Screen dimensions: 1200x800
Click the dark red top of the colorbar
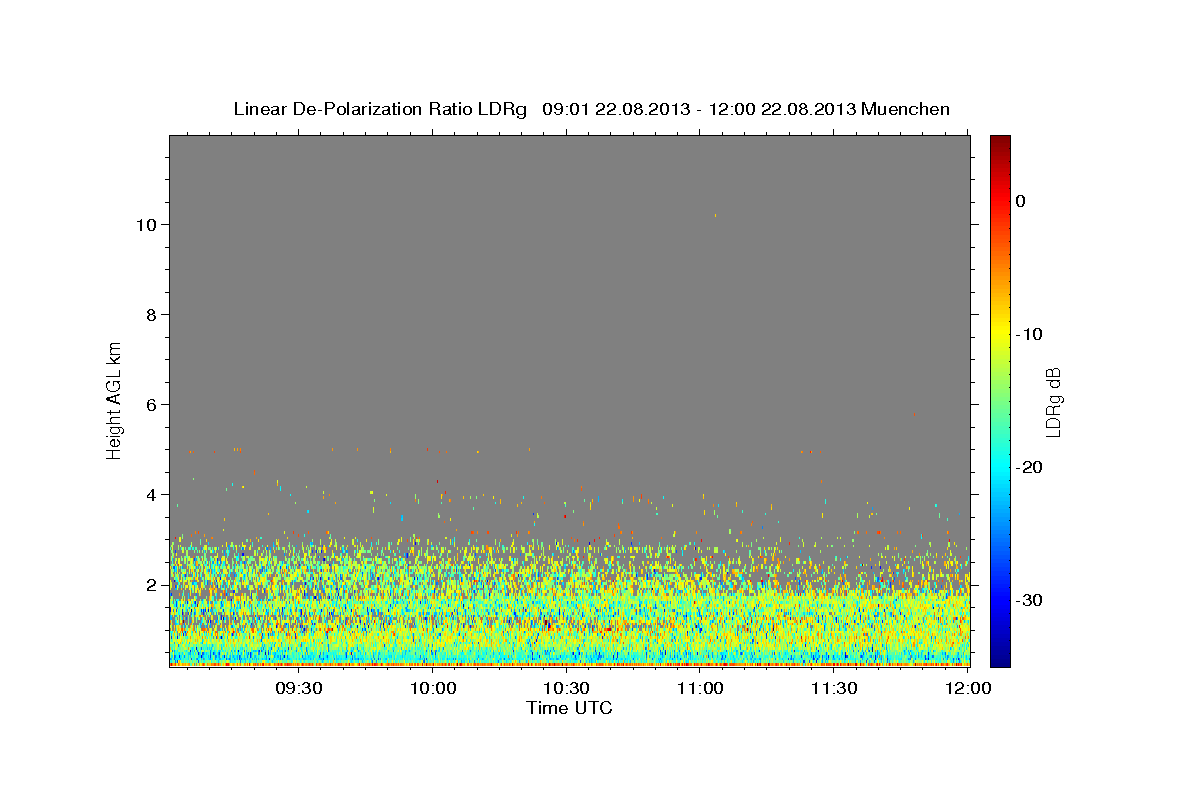[1000, 142]
